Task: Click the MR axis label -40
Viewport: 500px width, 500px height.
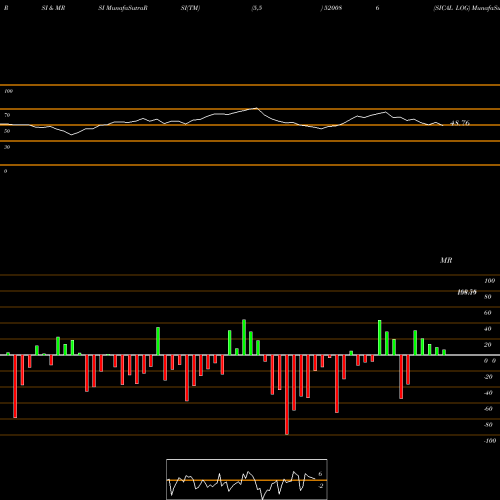Action: [488, 393]
